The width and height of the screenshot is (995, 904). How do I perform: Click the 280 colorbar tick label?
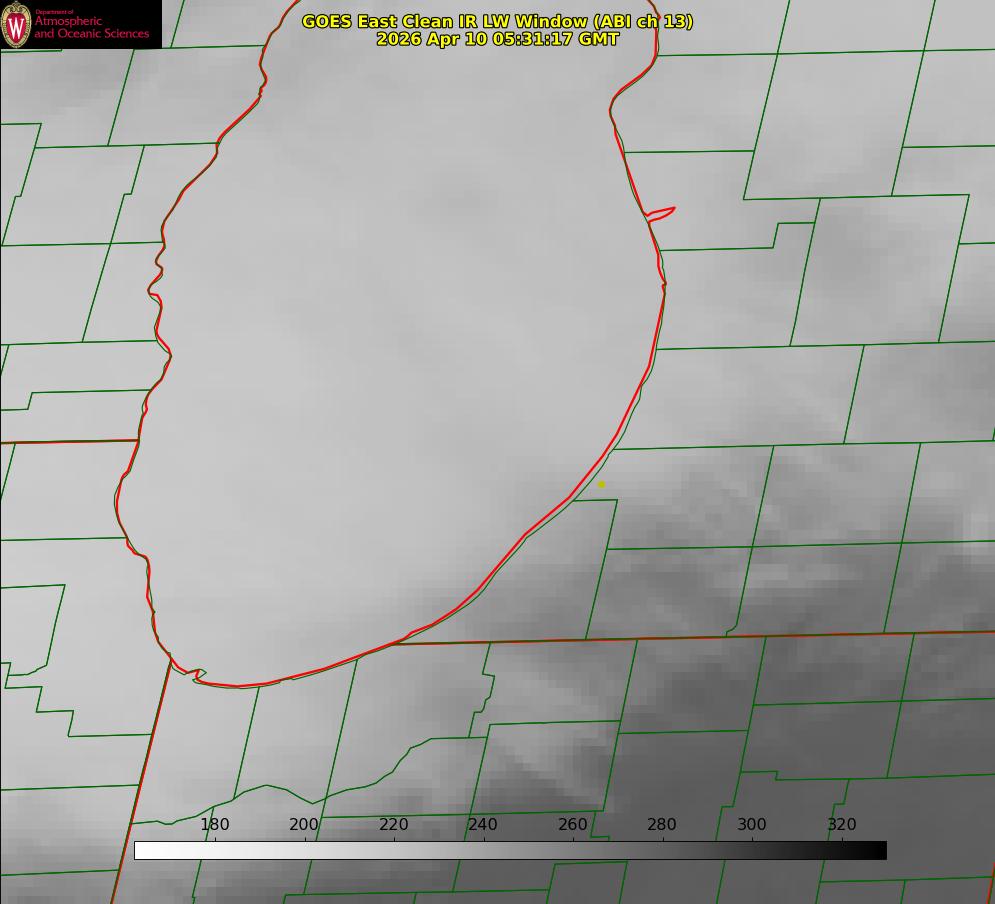pos(662,824)
